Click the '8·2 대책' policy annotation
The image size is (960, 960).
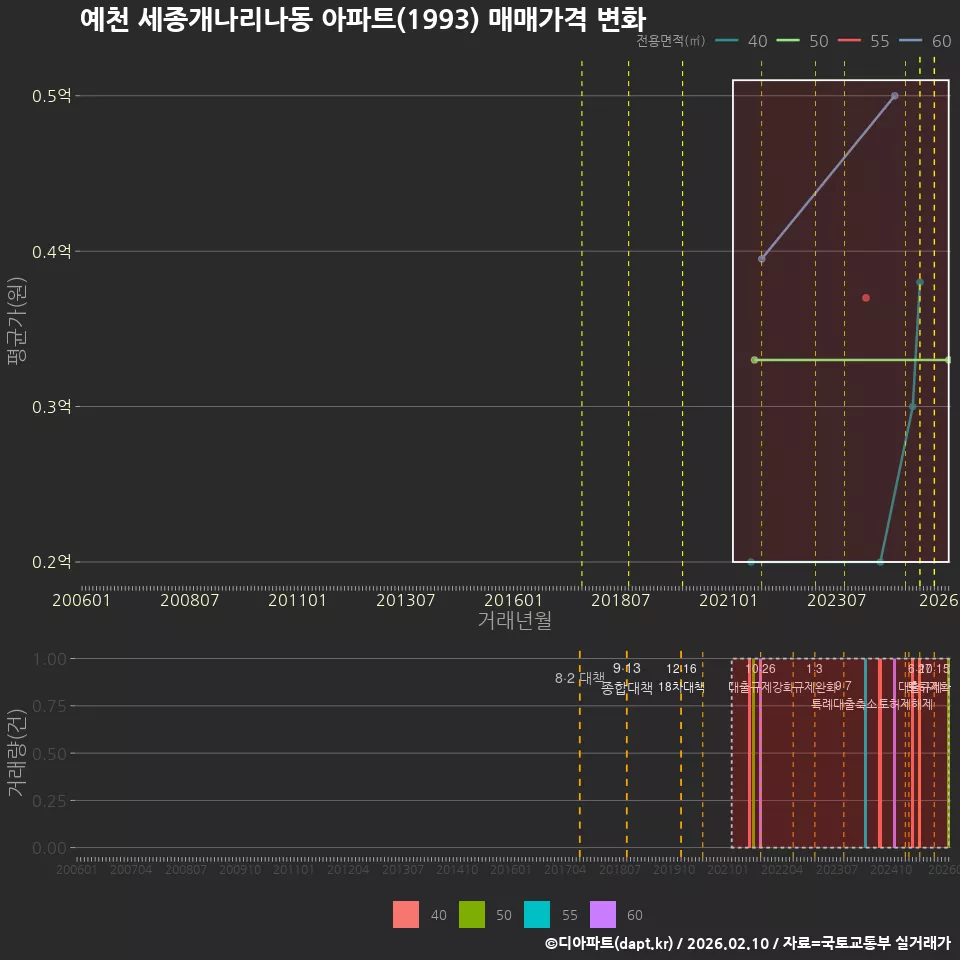(580, 678)
